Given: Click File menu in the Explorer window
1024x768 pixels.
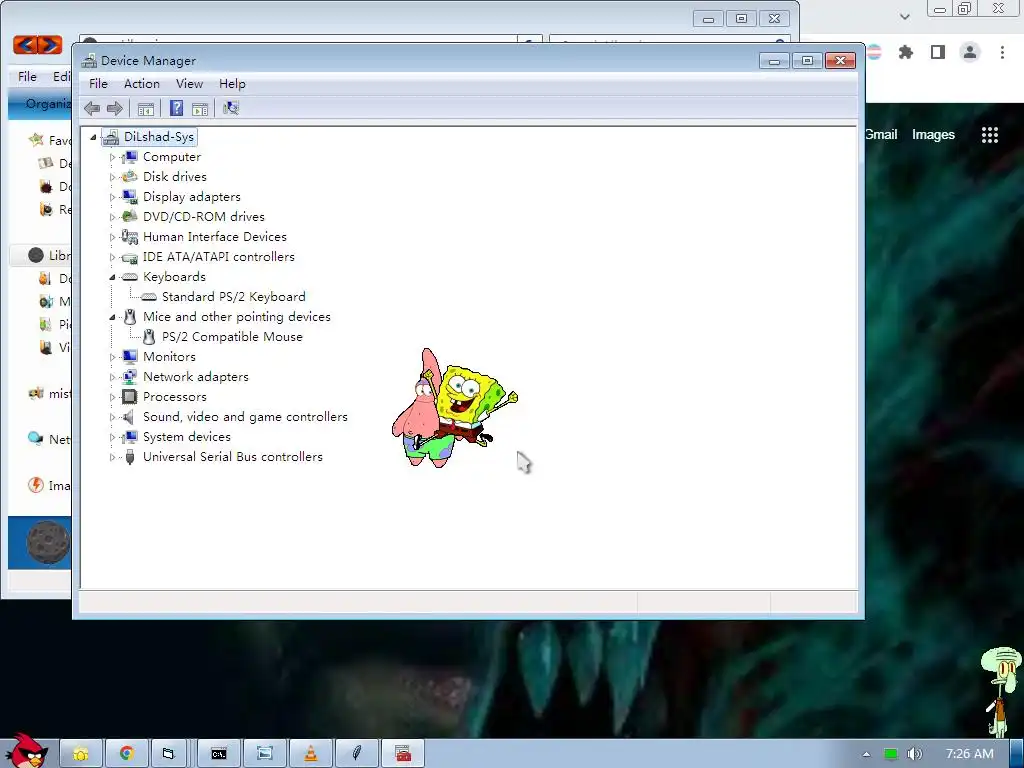Looking at the screenshot, I should click(x=27, y=76).
